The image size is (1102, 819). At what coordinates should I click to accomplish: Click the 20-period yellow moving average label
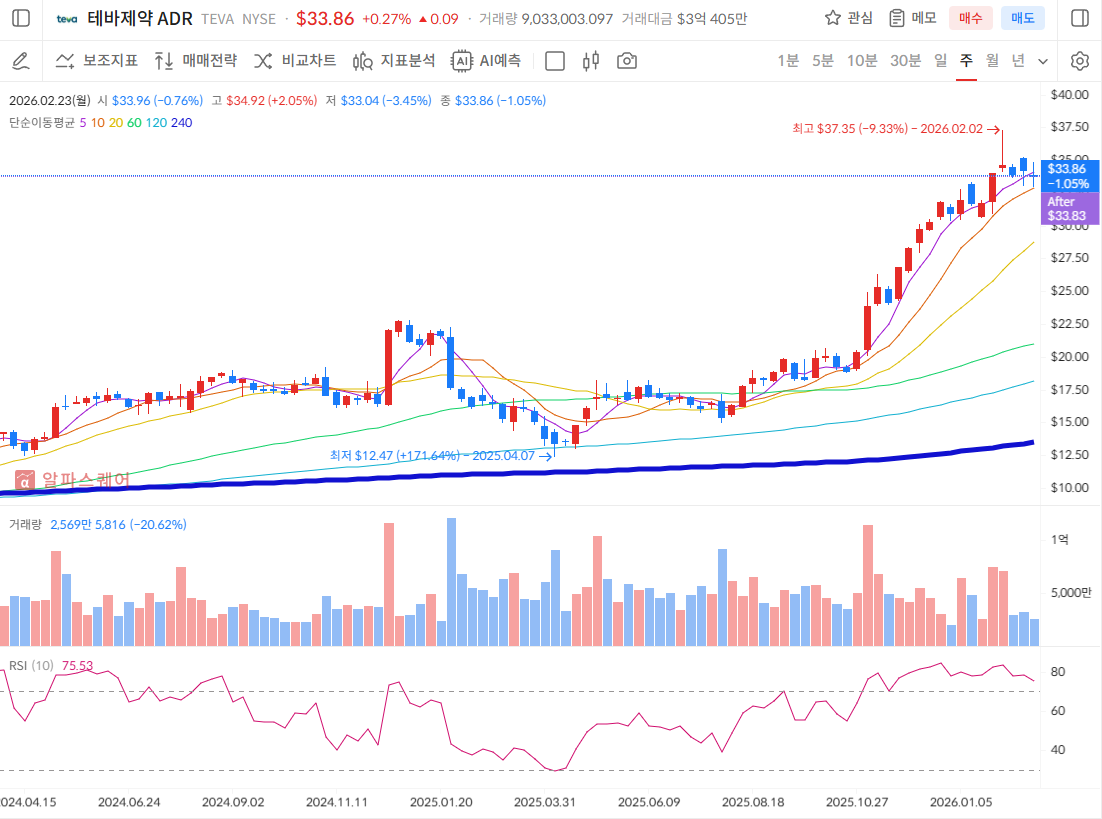116,122
